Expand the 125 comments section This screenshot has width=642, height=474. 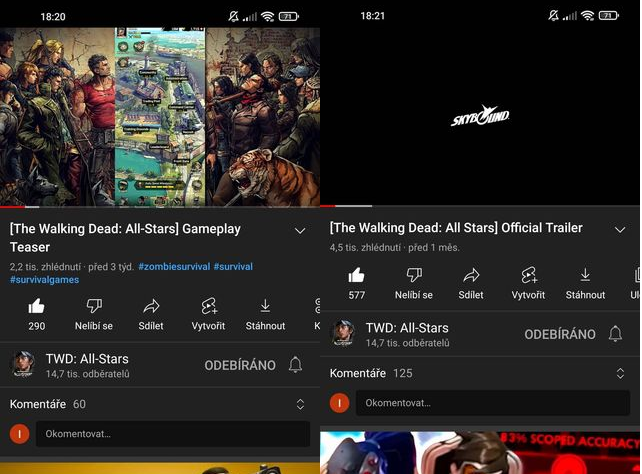(x=620, y=373)
